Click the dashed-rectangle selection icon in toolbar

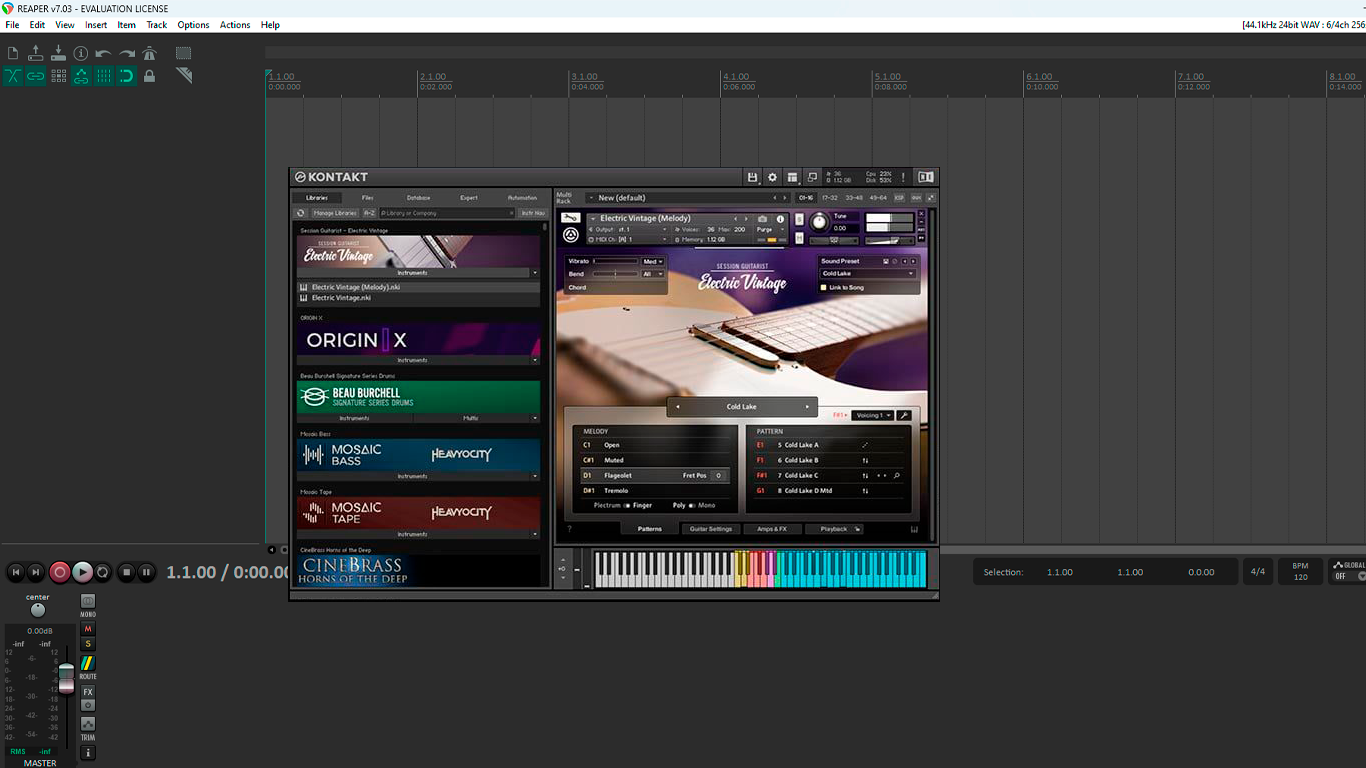click(x=183, y=53)
